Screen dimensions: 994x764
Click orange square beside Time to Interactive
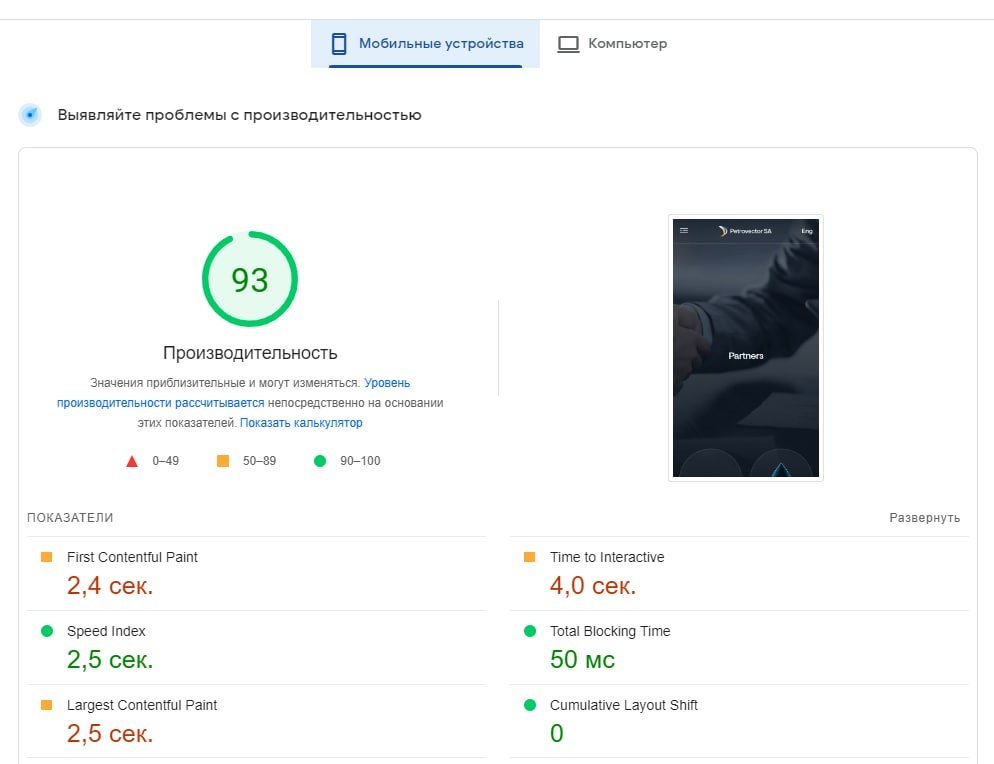pos(529,557)
